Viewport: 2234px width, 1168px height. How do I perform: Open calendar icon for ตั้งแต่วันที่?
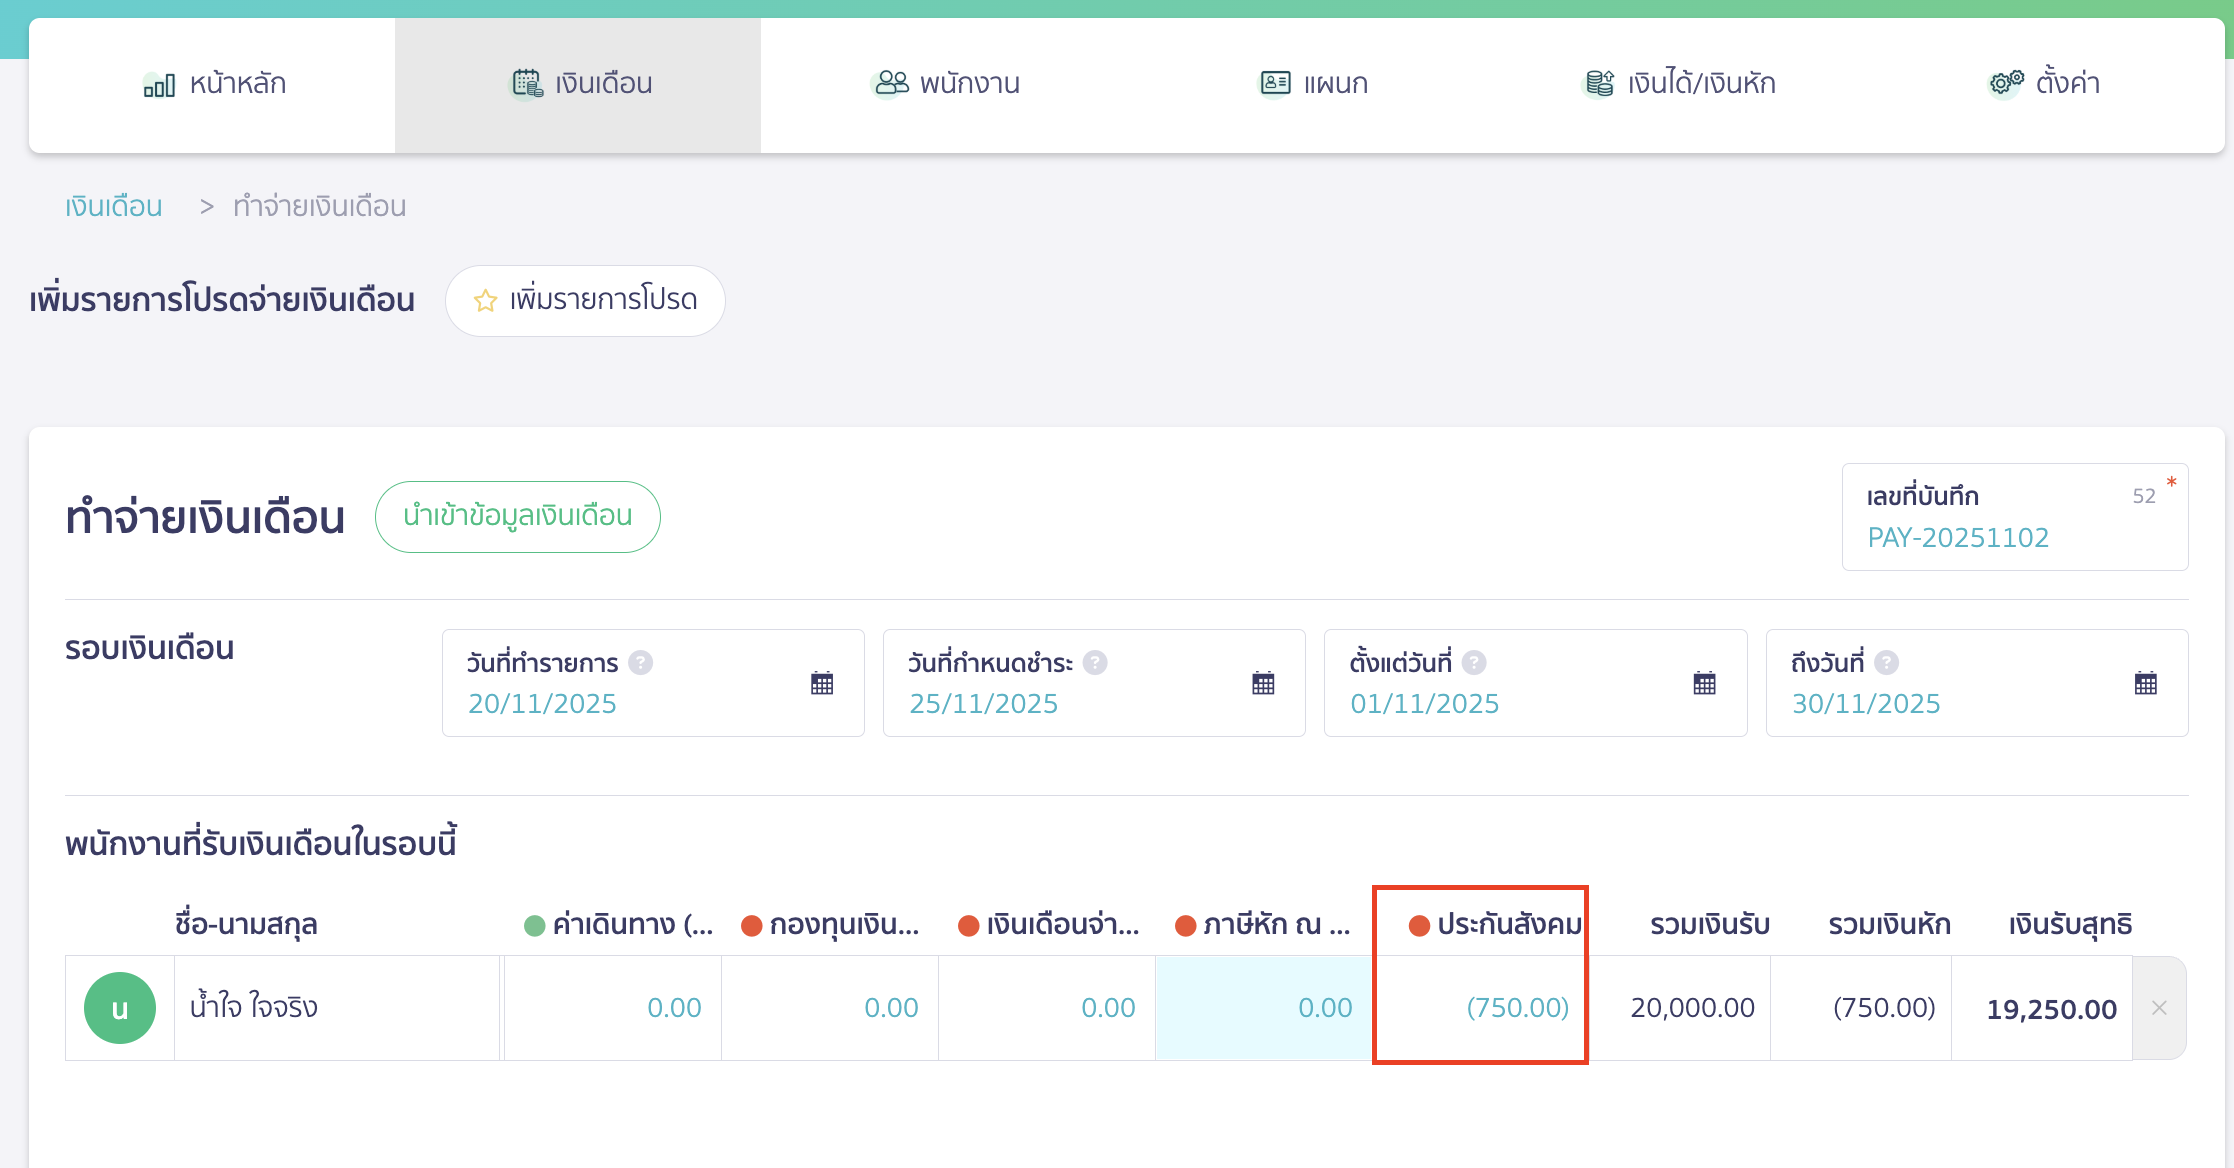coord(1704,684)
